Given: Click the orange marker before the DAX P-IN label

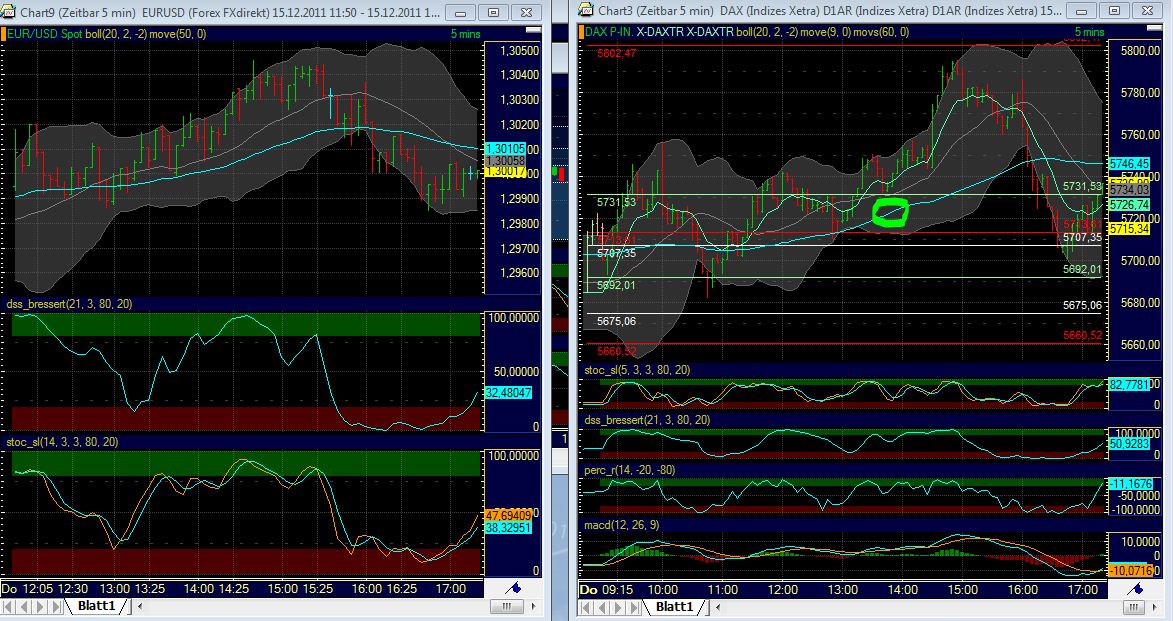Looking at the screenshot, I should (x=581, y=33).
